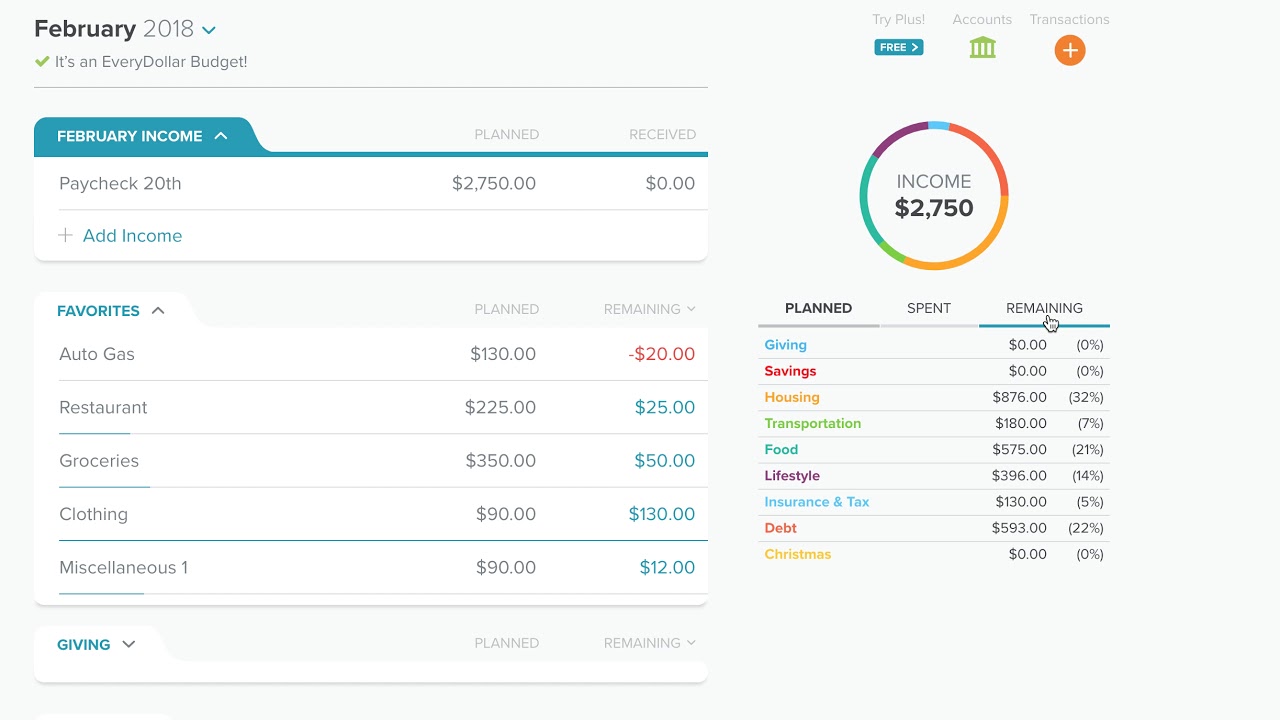Switch to the Remaining tab
Screen dimensions: 1280x720
click(x=1044, y=309)
